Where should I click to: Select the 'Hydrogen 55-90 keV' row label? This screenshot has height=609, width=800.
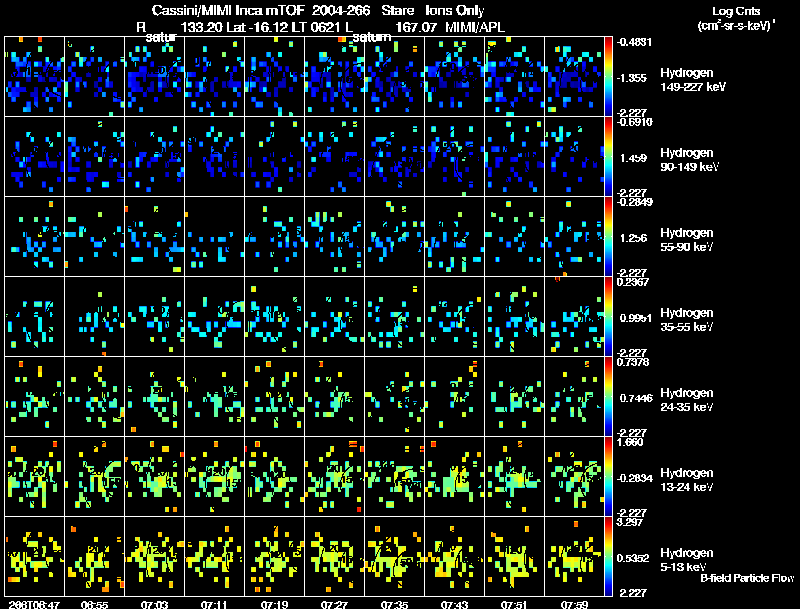click(687, 240)
